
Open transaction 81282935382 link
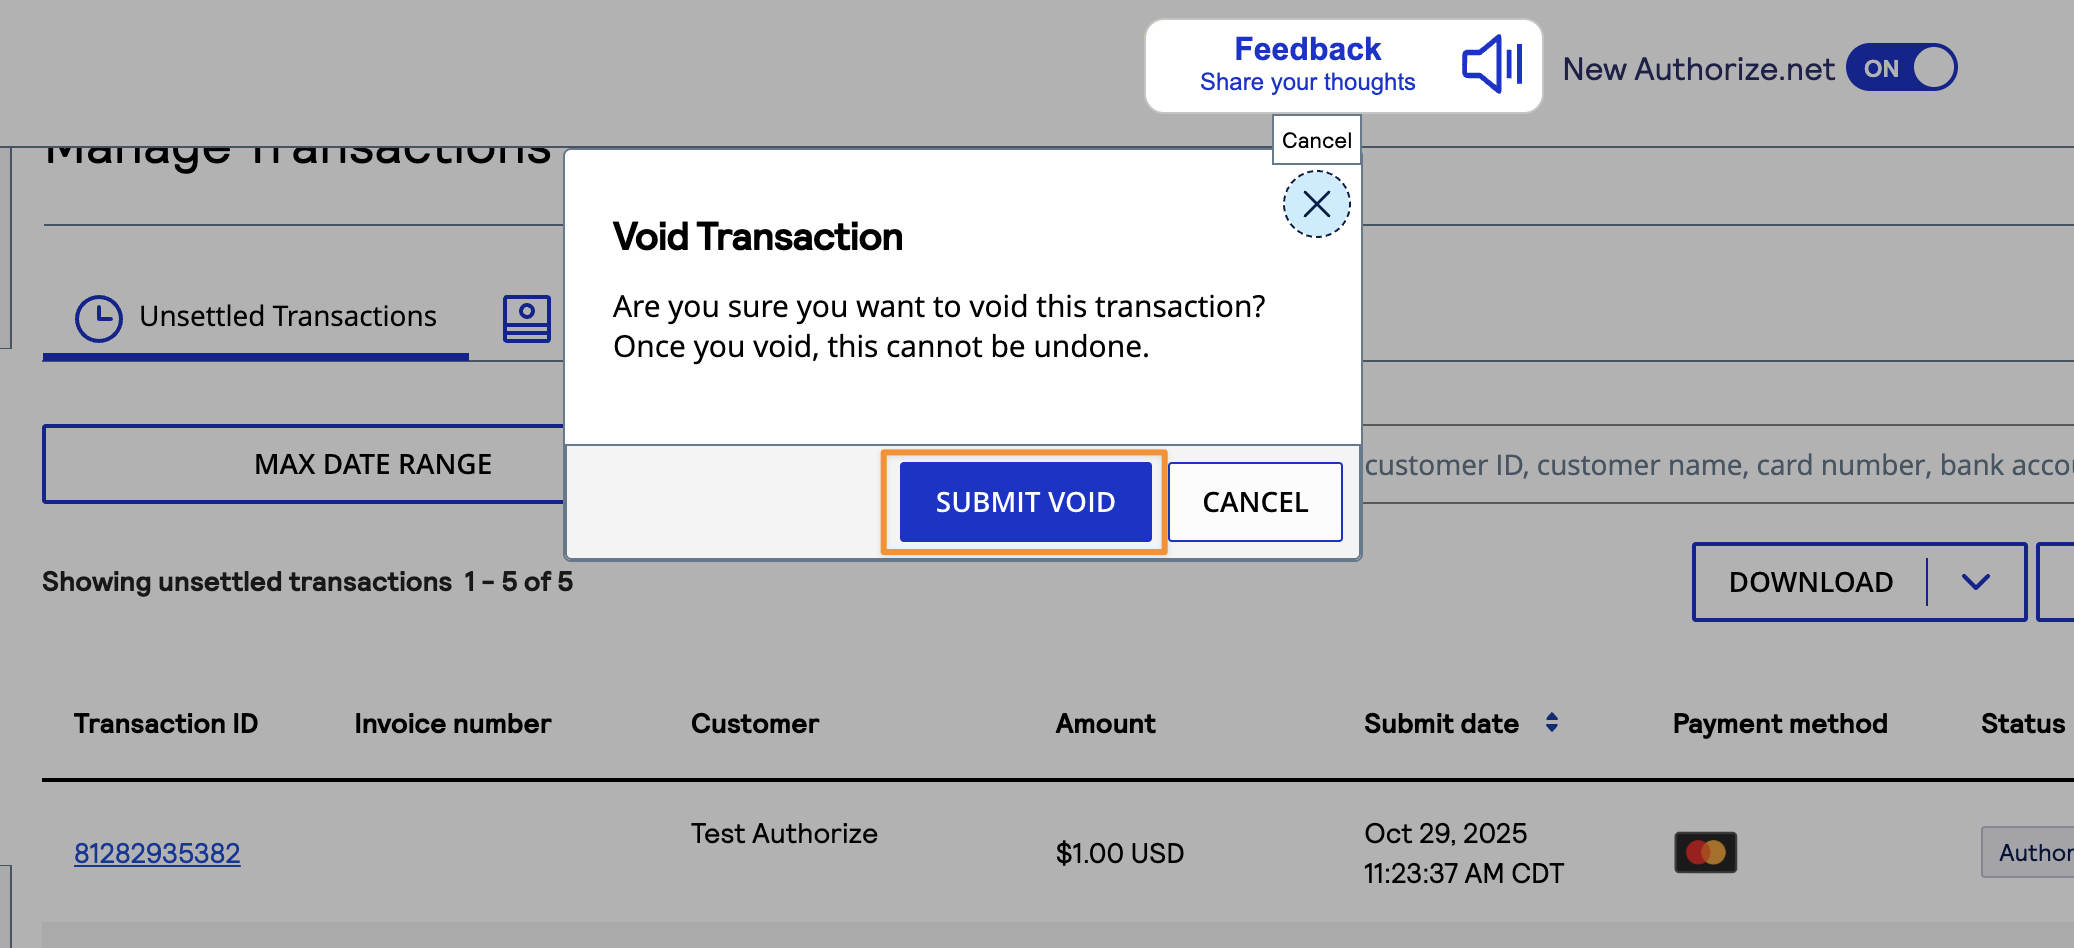tap(157, 853)
